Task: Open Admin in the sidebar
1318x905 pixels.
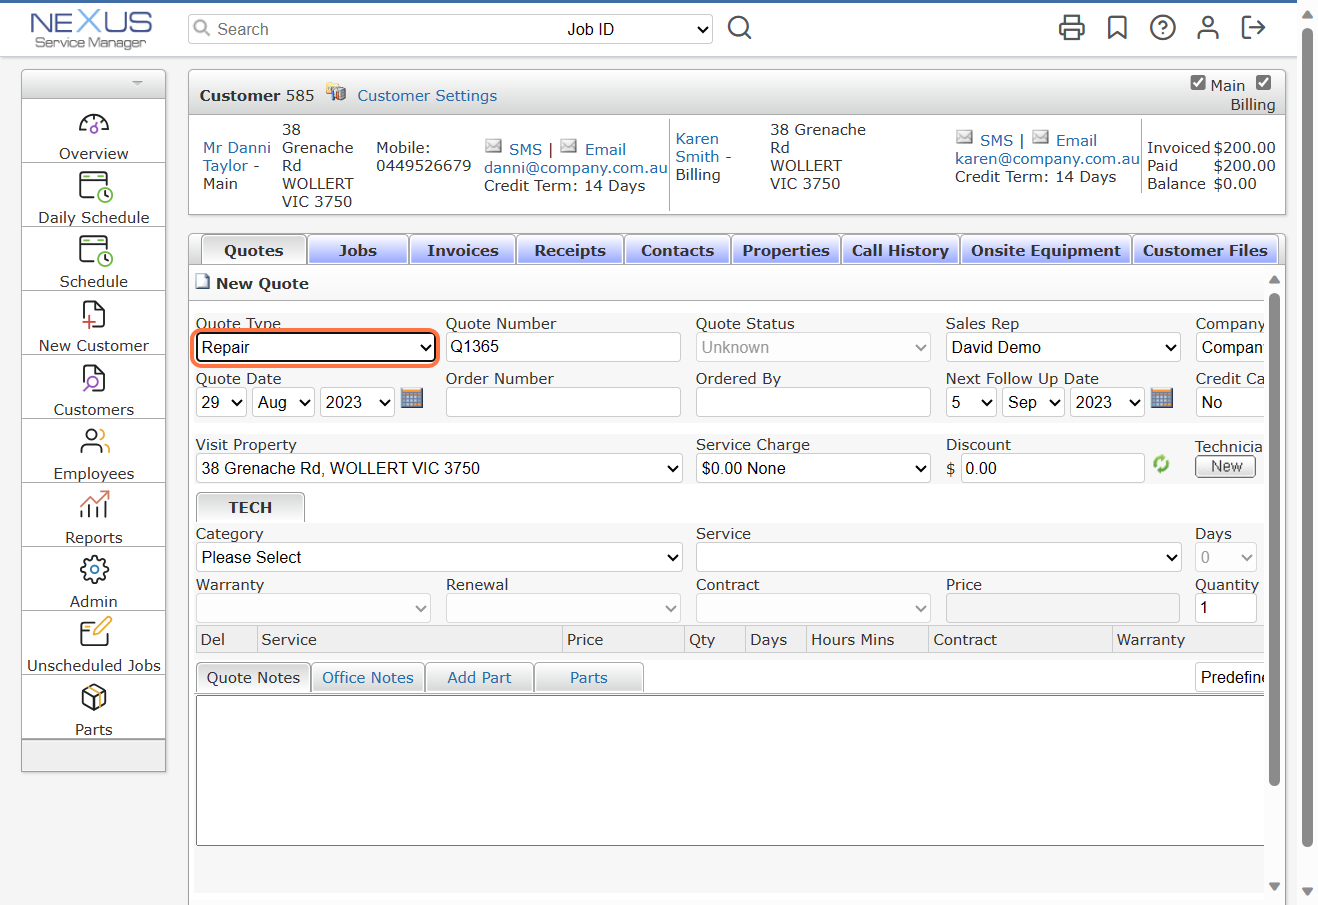Action: [x=94, y=580]
